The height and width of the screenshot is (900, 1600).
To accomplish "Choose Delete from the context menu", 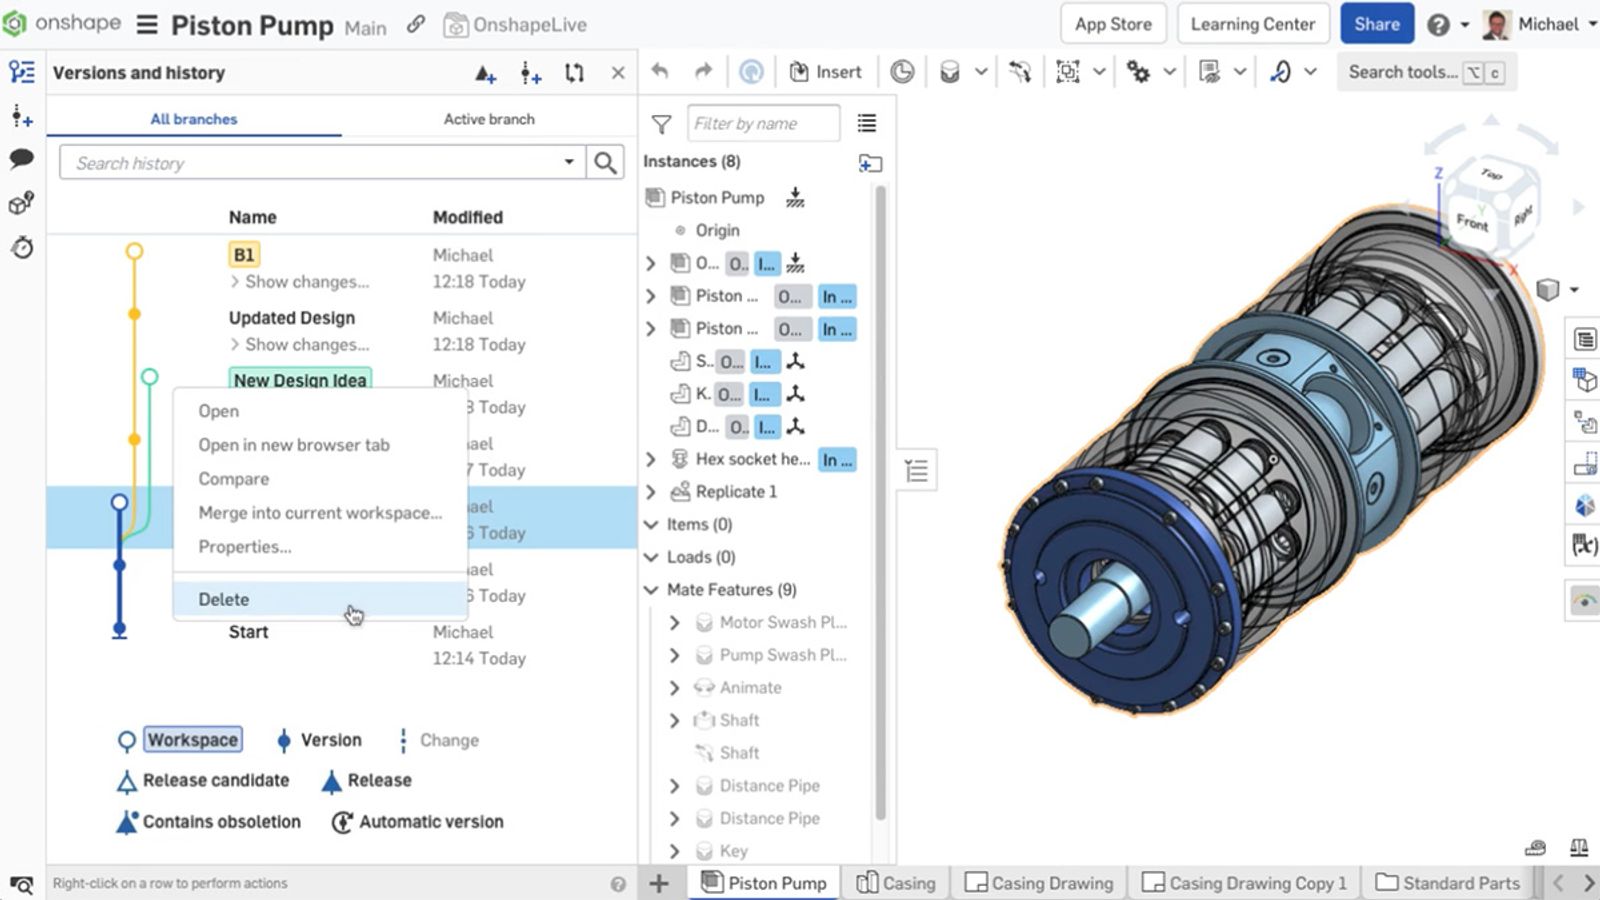I will (224, 599).
